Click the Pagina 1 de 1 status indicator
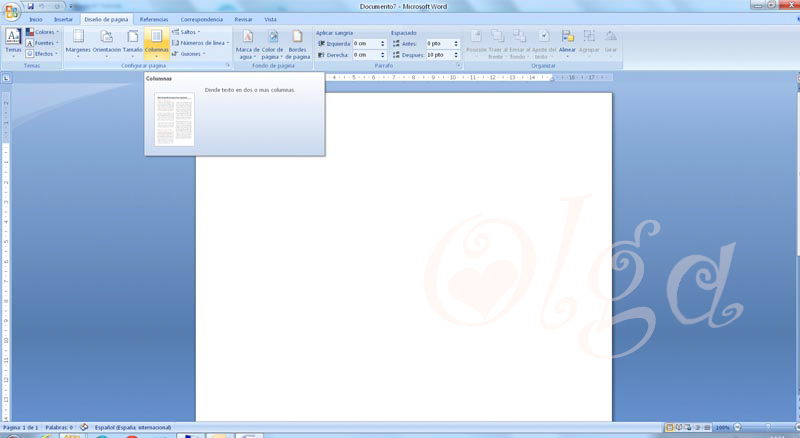The height and width of the screenshot is (438, 800). (x=20, y=427)
